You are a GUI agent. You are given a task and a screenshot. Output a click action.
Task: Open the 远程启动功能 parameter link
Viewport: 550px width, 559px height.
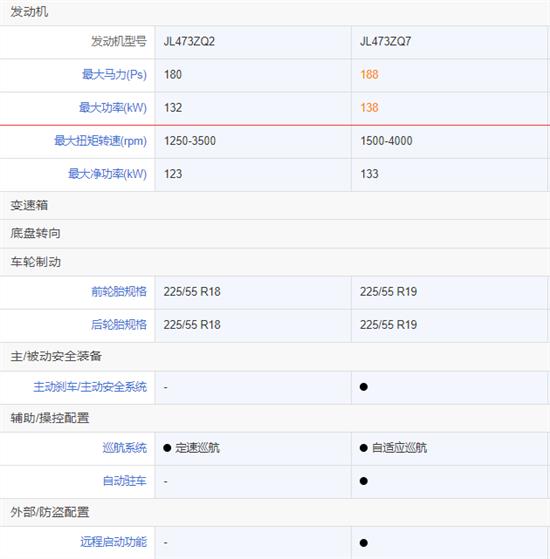coord(114,542)
